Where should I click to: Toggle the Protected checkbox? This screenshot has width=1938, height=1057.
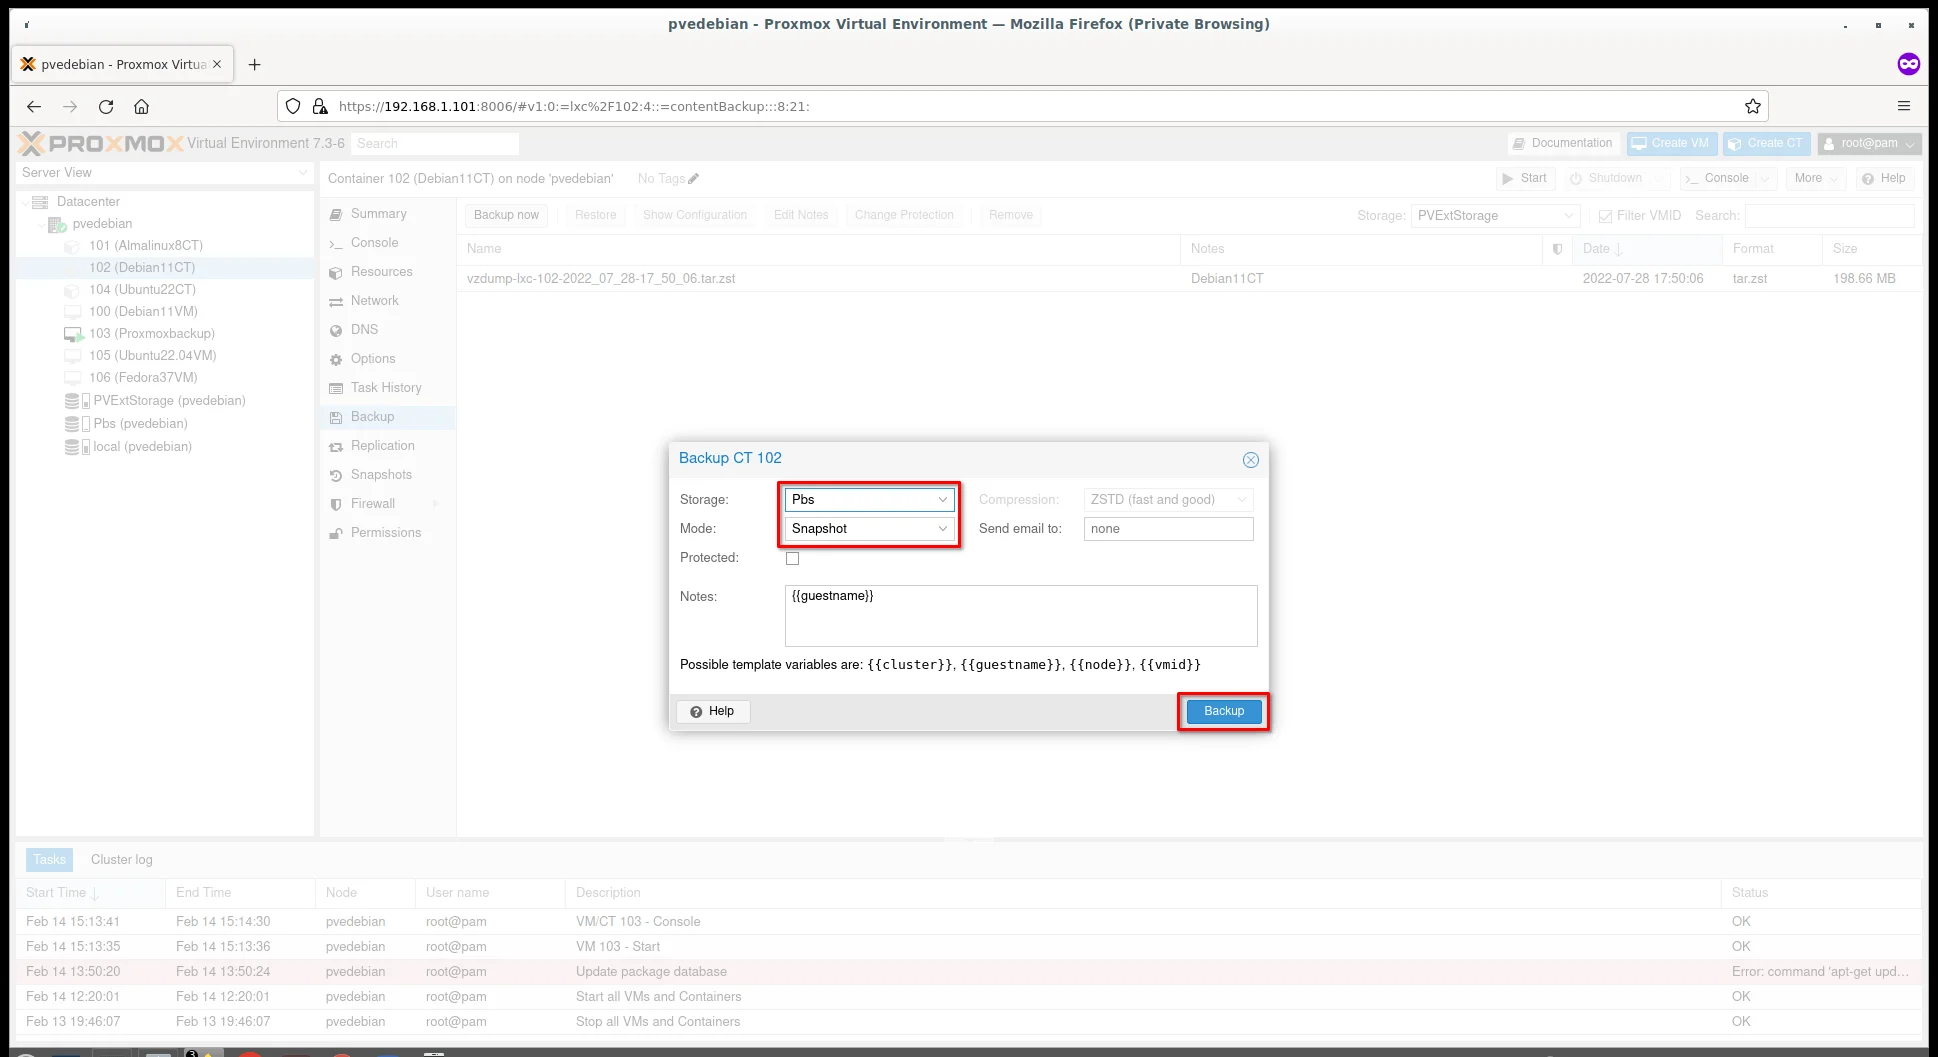point(792,559)
